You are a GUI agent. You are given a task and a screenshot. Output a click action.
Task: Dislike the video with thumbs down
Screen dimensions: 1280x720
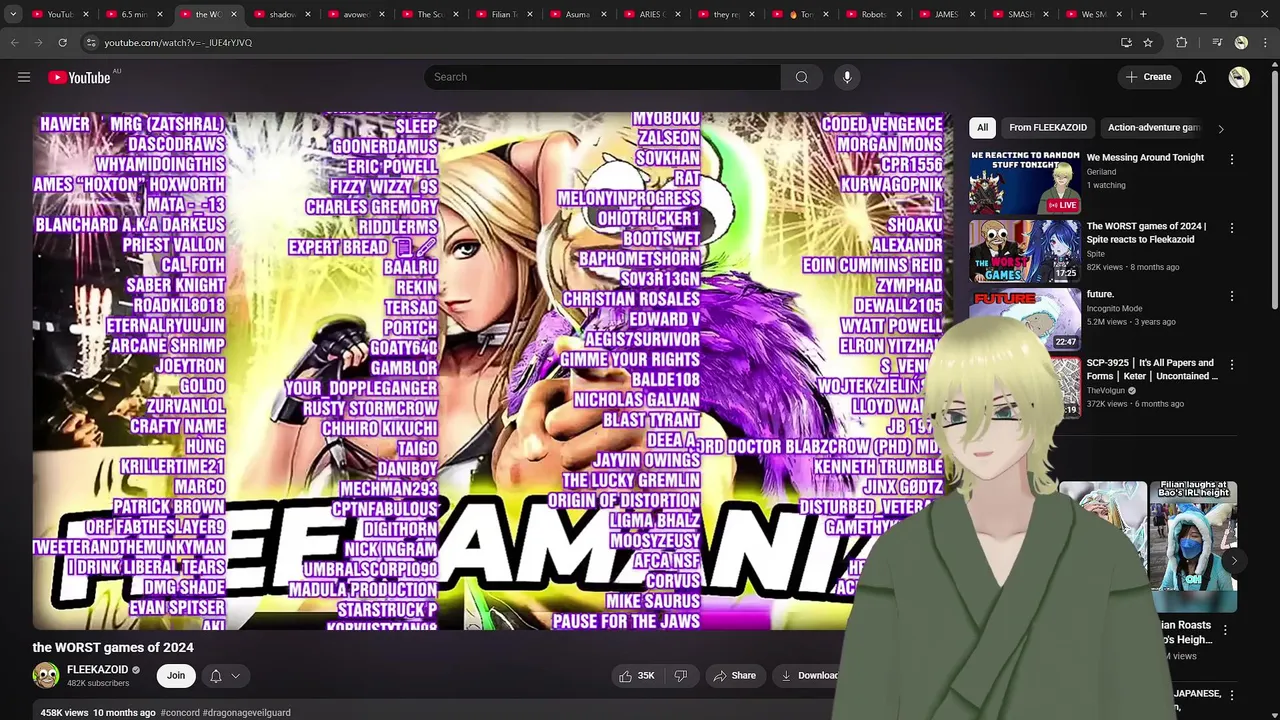(681, 676)
